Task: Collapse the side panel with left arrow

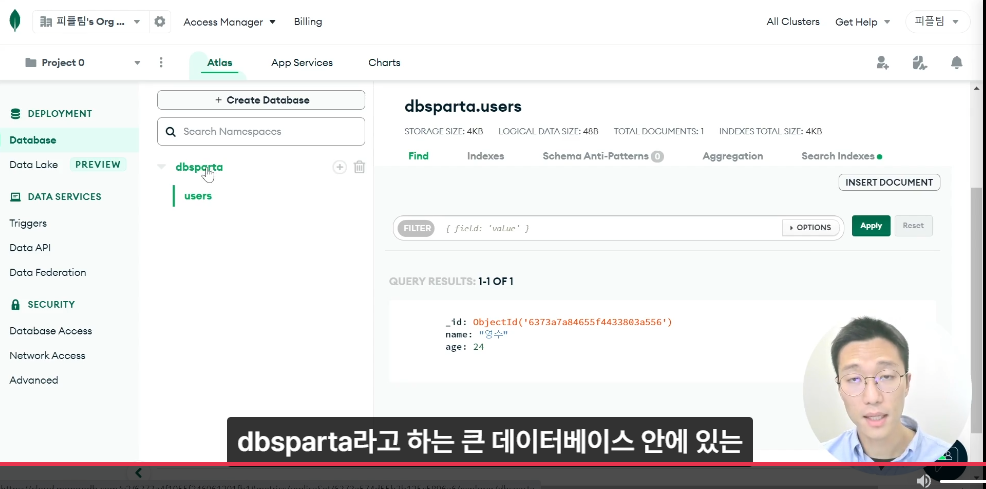Action: click(138, 473)
